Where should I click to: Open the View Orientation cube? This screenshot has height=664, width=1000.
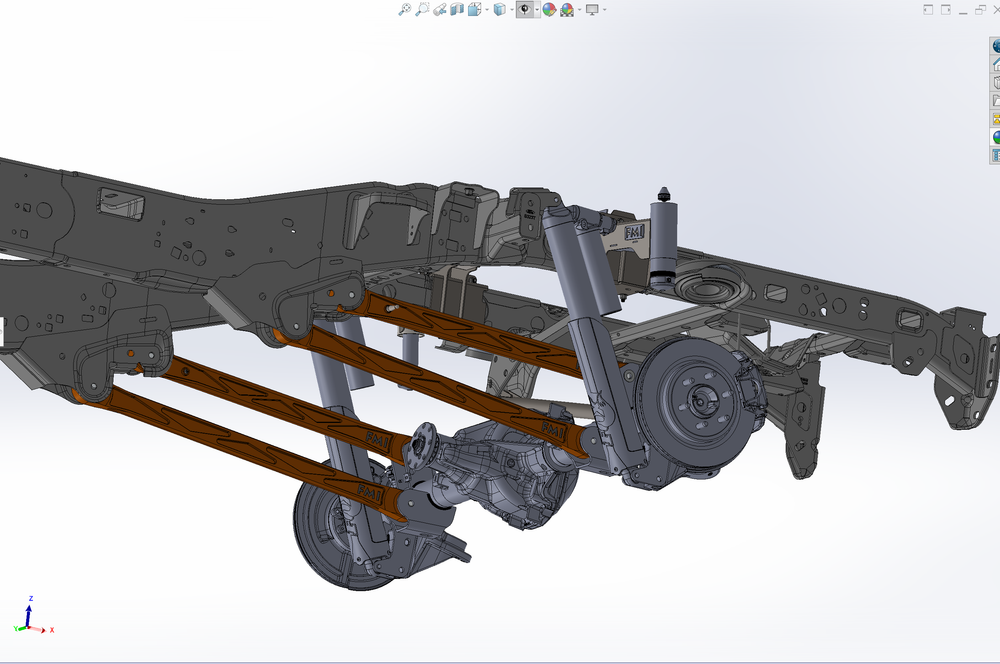tap(476, 10)
